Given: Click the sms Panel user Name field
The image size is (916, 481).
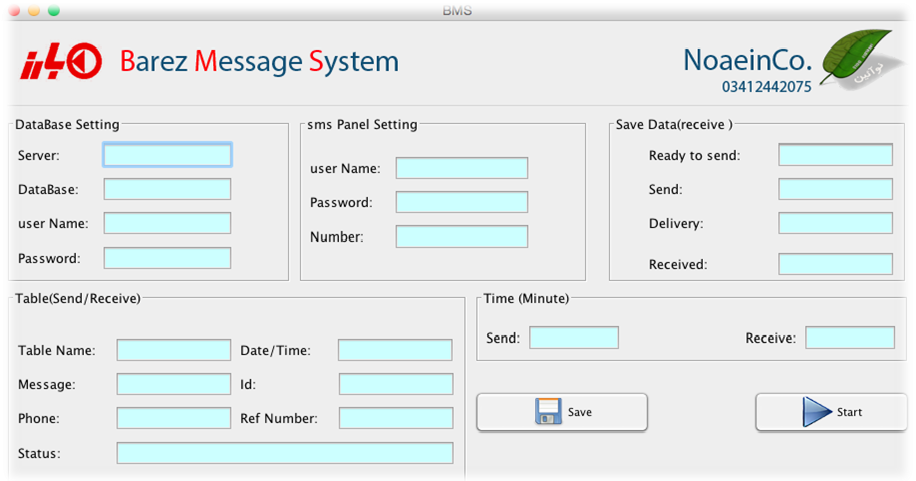Looking at the screenshot, I should coord(462,168).
